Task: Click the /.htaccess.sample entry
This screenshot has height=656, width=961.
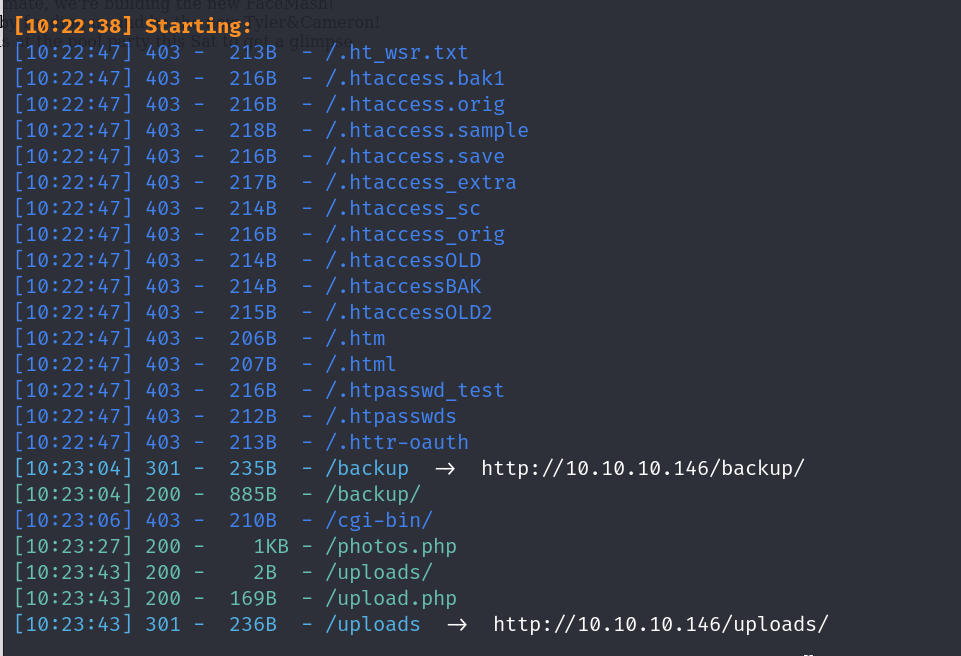Action: click(x=427, y=130)
